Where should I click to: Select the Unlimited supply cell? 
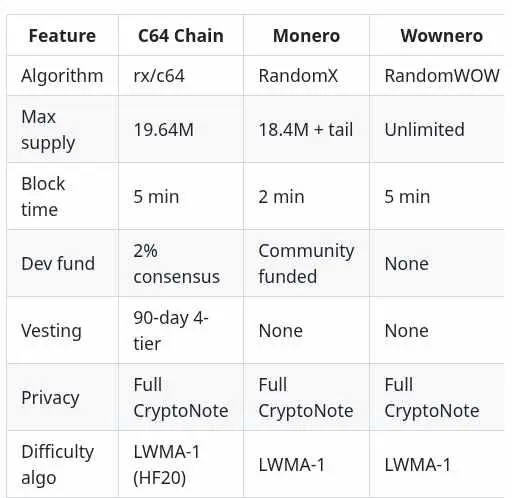pyautogui.click(x=441, y=130)
